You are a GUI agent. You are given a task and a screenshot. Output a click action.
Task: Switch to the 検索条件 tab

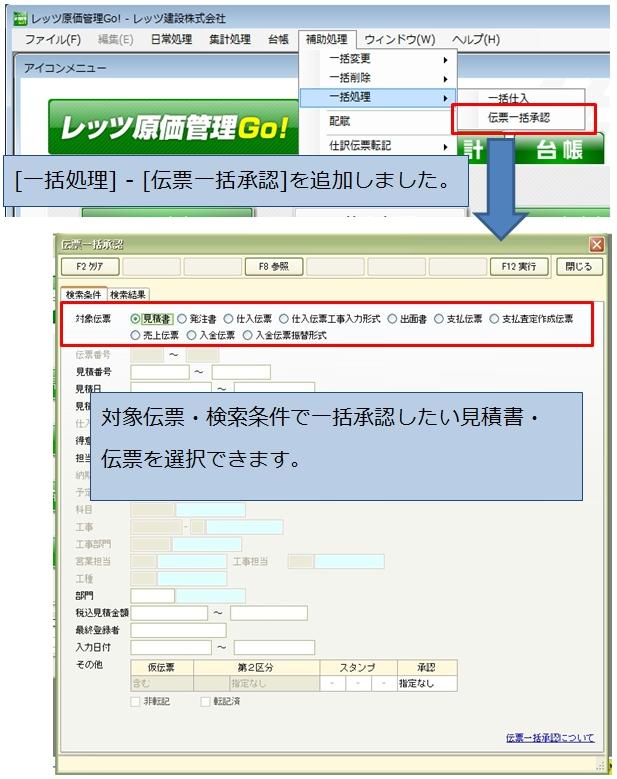point(83,295)
